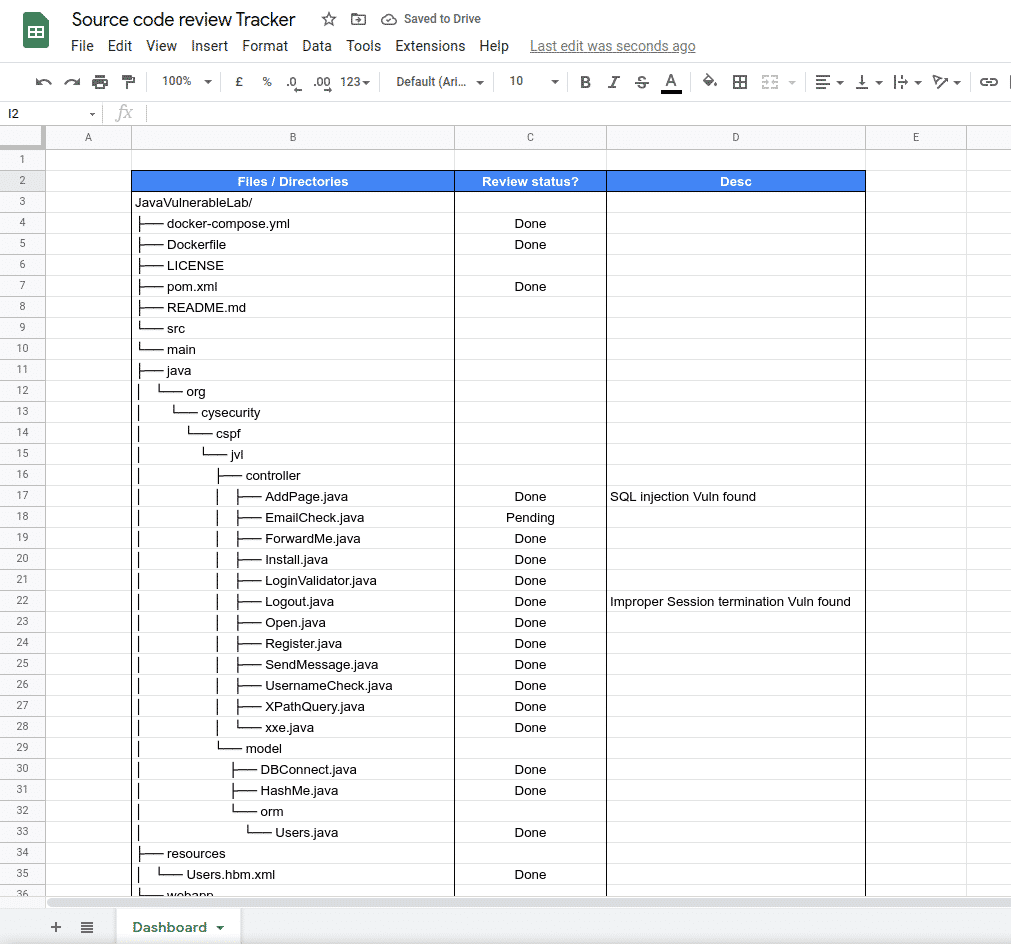Insert a link with the chain icon
1011x944 pixels.
988,82
